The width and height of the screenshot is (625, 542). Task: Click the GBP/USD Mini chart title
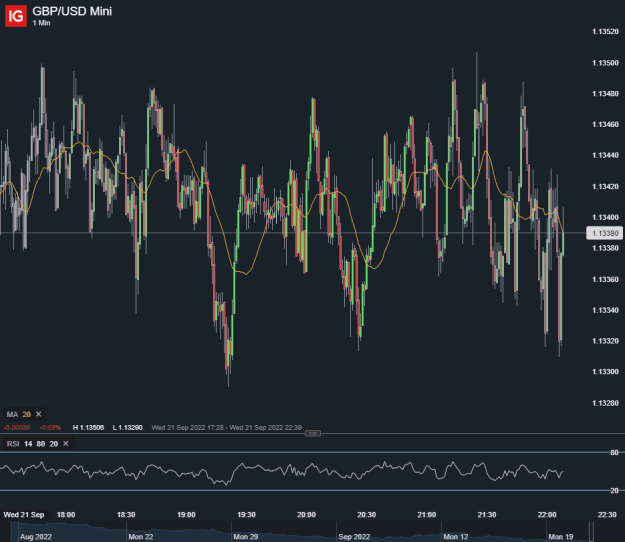(x=72, y=11)
